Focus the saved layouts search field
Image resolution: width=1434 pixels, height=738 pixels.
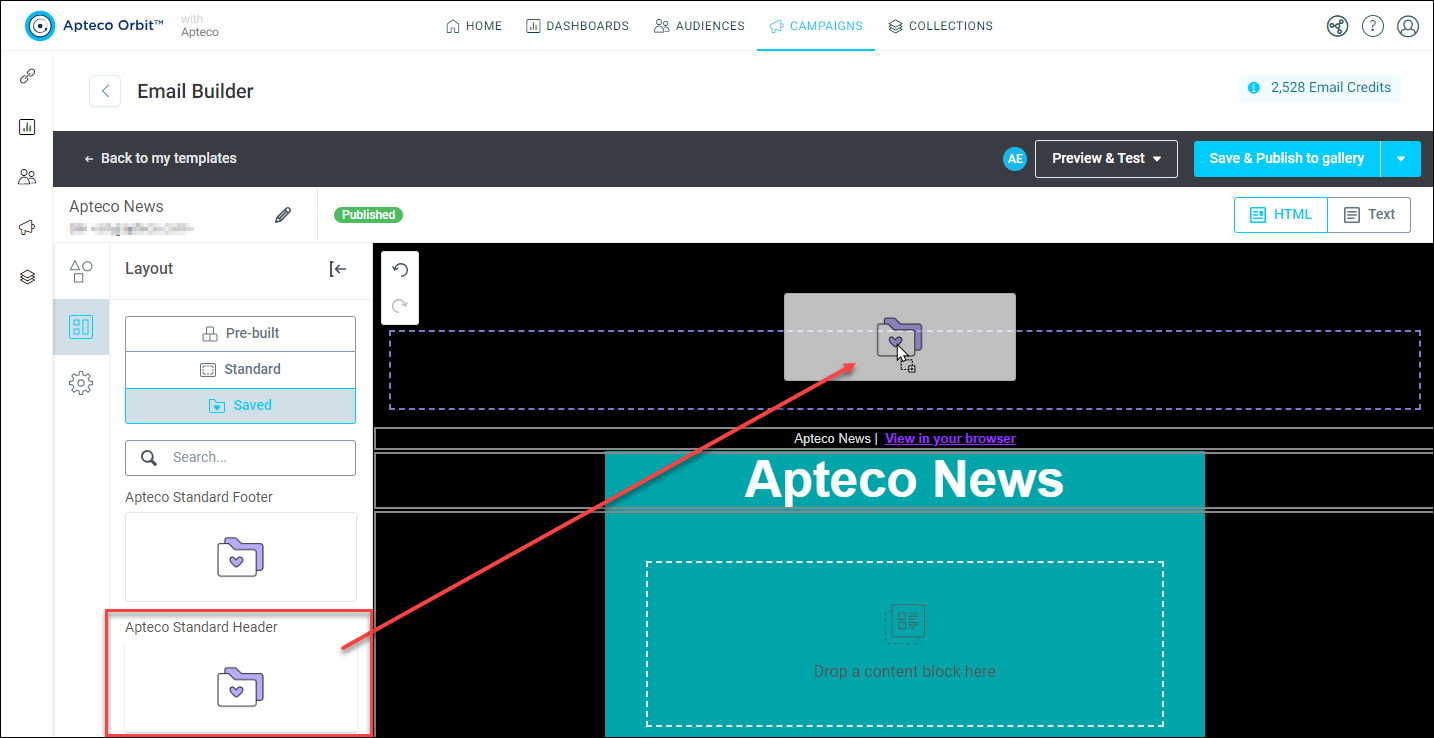pyautogui.click(x=240, y=458)
